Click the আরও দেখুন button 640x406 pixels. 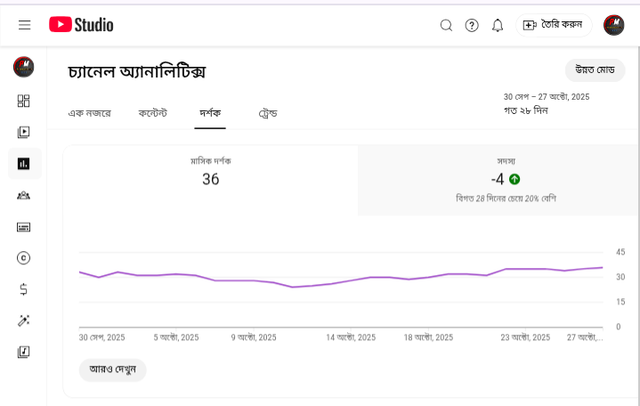112,370
